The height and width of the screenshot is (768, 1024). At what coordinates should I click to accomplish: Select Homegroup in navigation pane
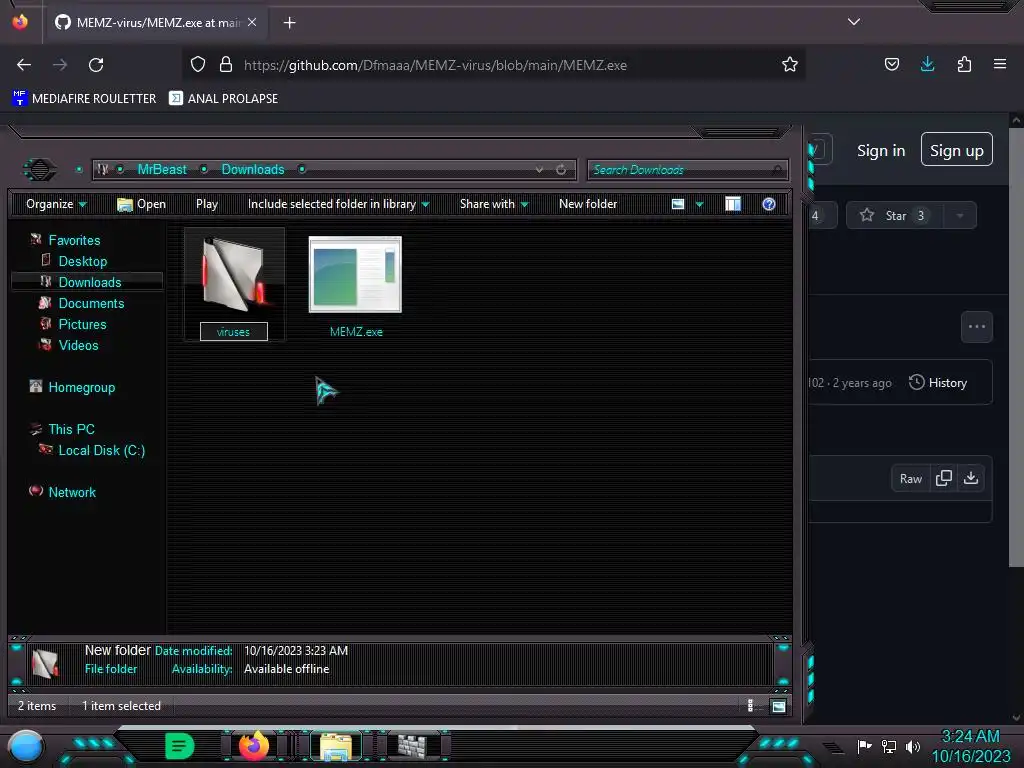tap(82, 387)
